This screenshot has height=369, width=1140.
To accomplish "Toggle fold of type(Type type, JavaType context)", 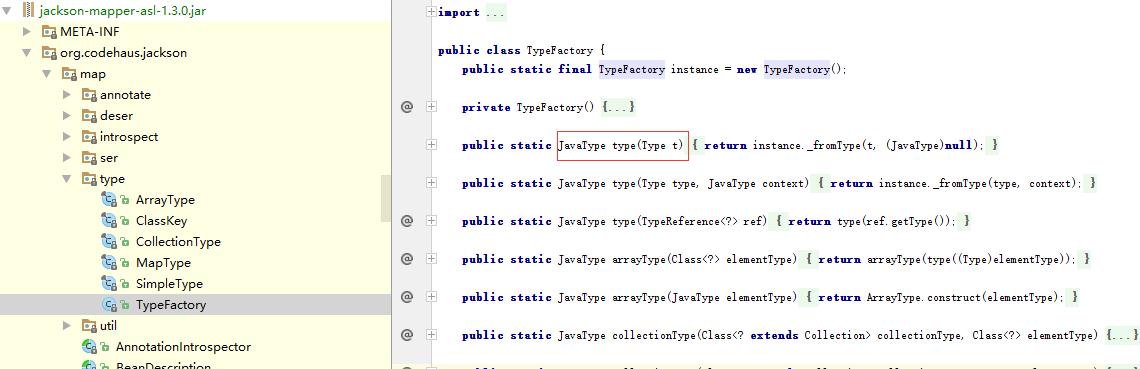I will tap(431, 183).
